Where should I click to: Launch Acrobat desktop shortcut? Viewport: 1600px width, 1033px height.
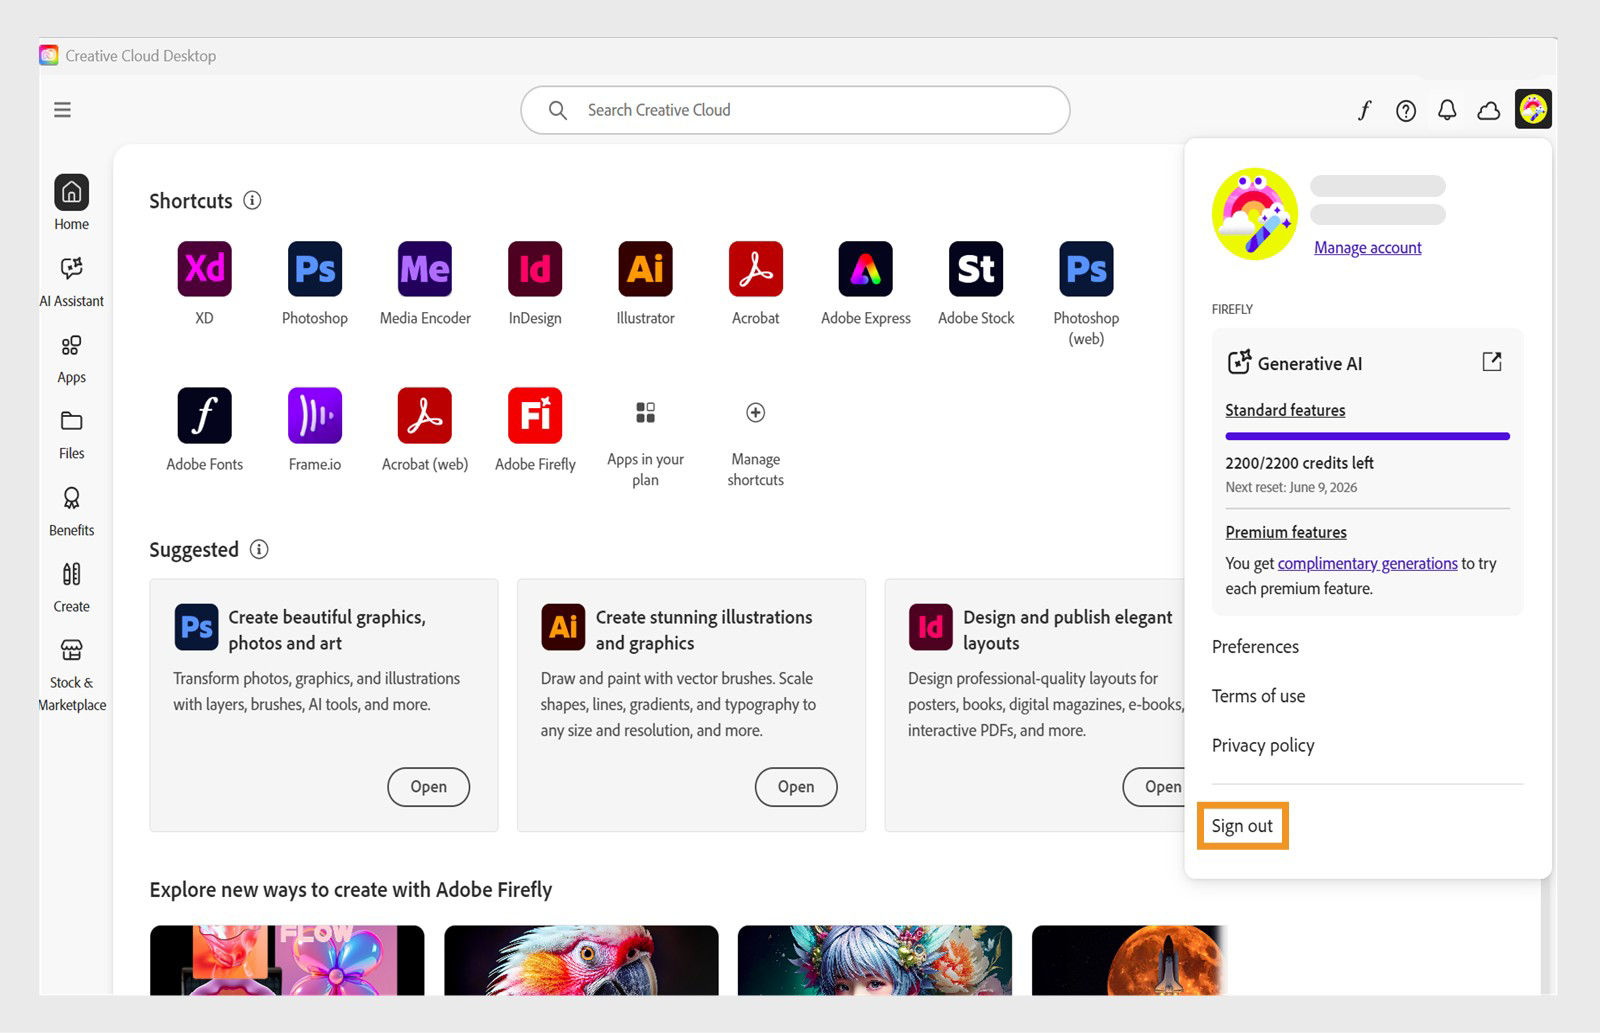pos(755,269)
